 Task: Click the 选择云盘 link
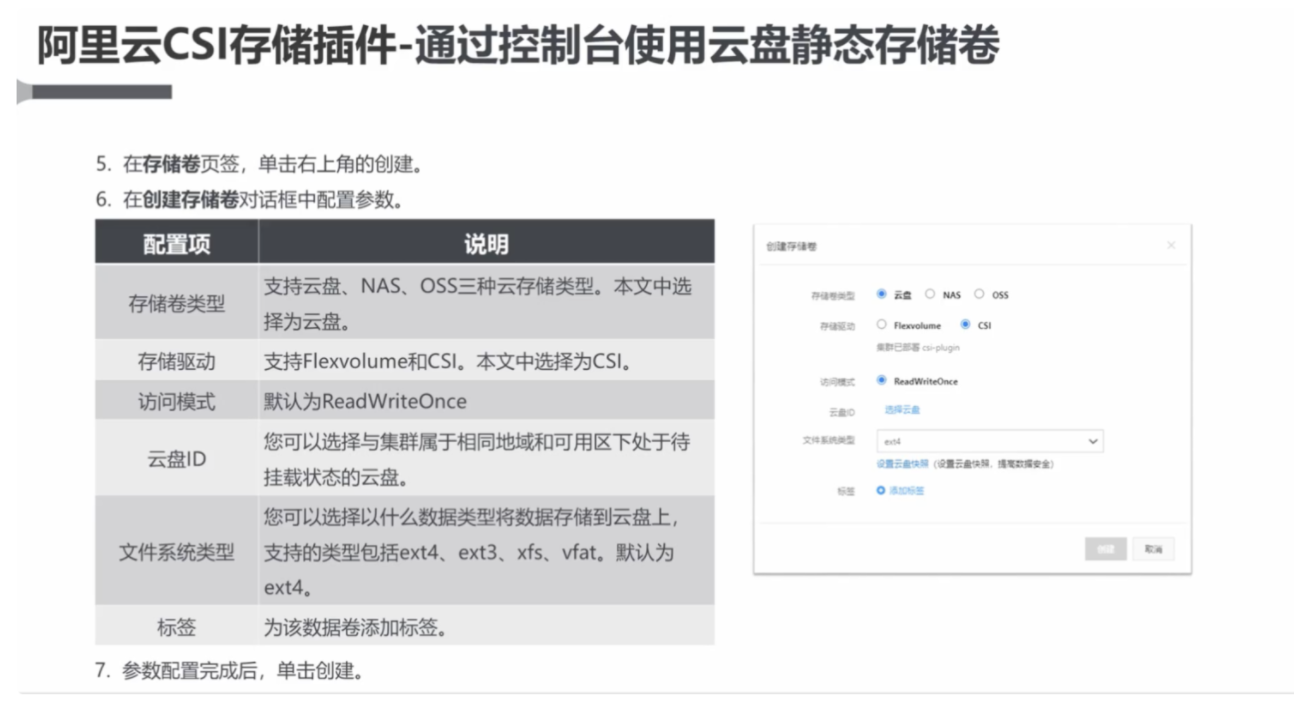point(902,410)
